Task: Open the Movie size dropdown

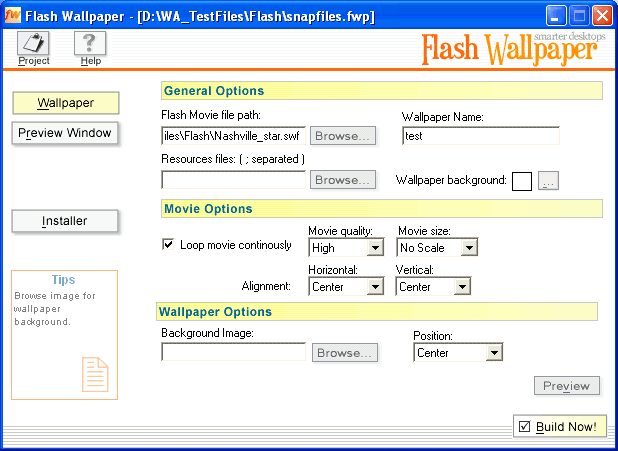Action: point(437,248)
